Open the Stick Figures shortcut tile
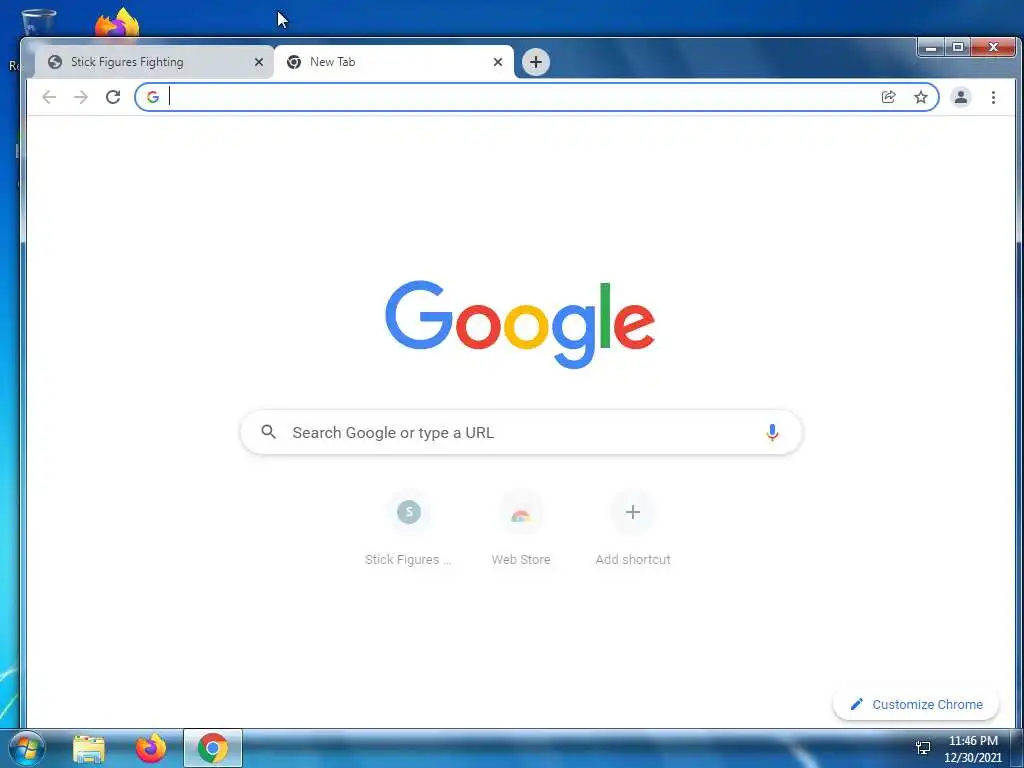The height and width of the screenshot is (768, 1024). [409, 528]
